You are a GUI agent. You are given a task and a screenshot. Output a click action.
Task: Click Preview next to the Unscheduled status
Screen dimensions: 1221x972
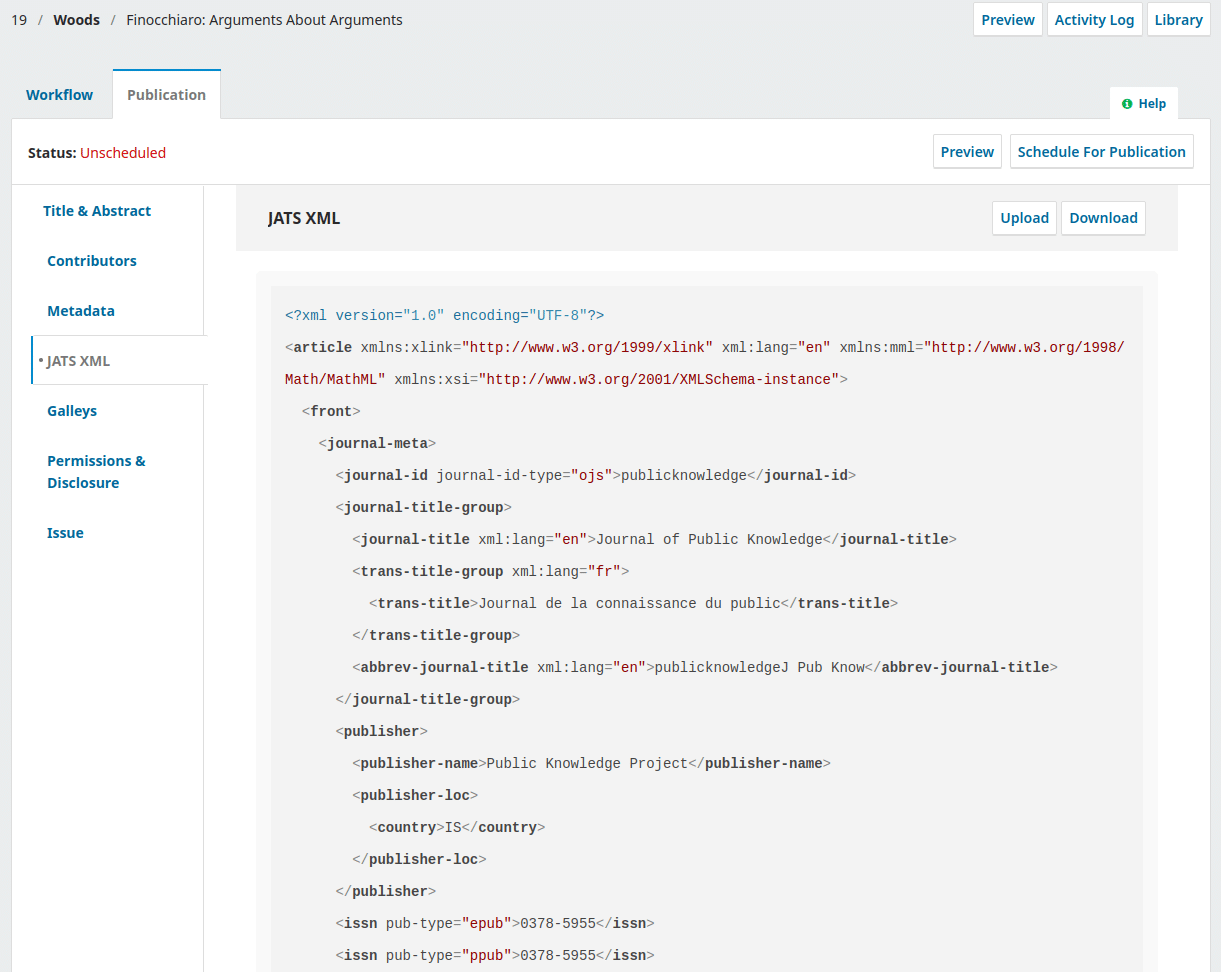point(966,151)
